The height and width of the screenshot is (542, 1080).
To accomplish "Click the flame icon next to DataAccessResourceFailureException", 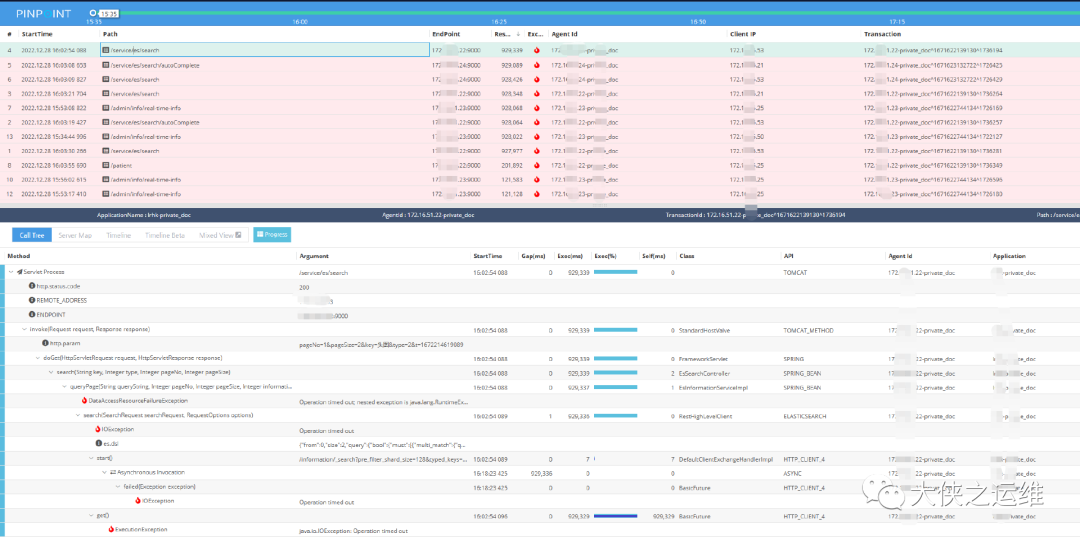I will [84, 400].
